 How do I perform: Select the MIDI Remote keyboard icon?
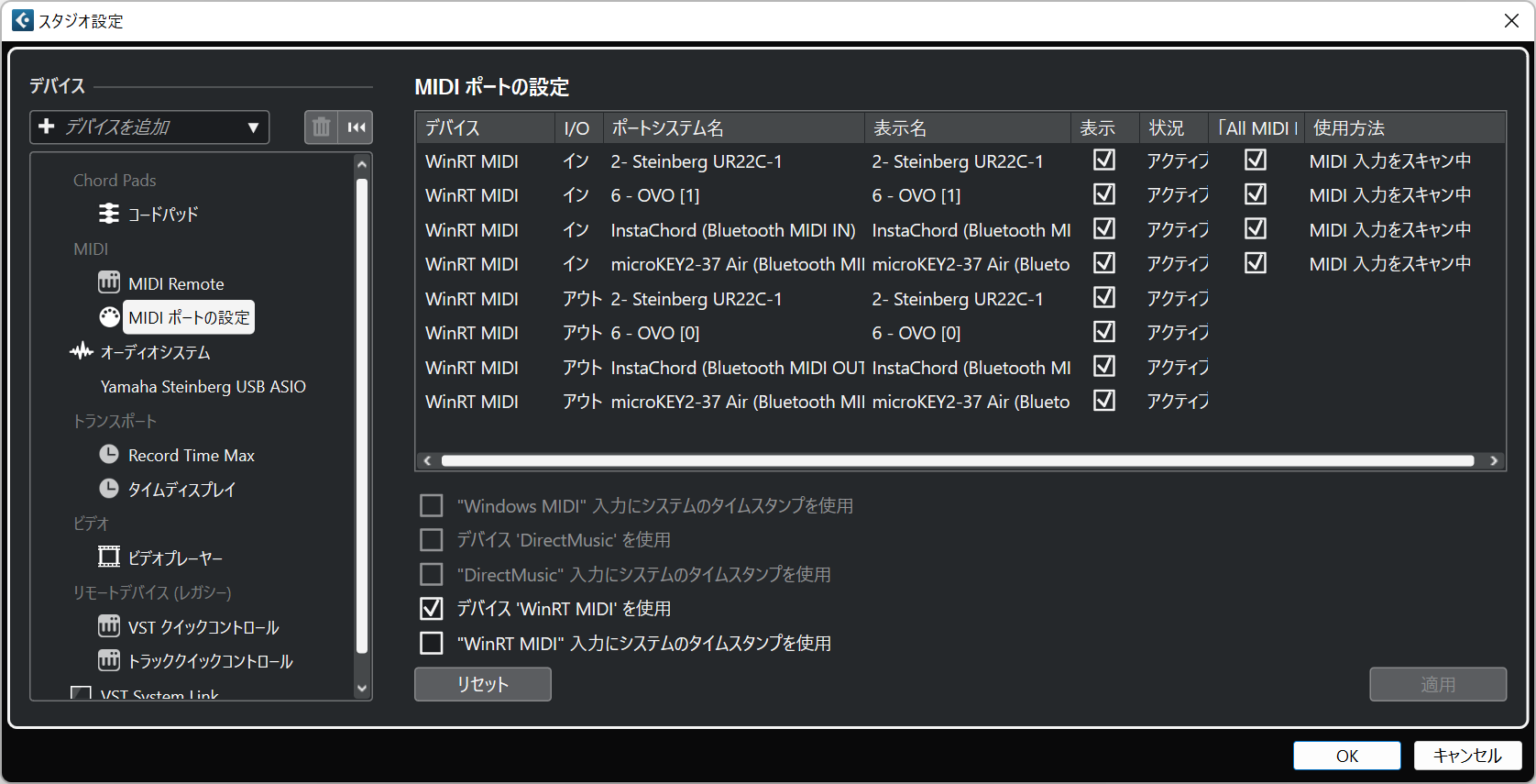click(109, 283)
